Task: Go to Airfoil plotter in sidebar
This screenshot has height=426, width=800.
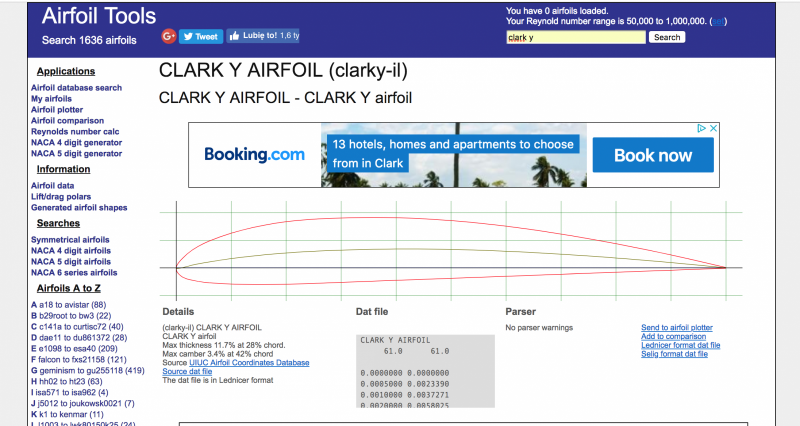Action: click(x=57, y=110)
